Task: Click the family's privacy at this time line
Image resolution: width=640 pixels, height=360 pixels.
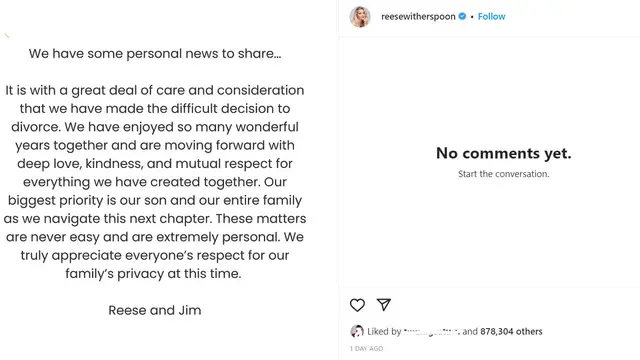Action: pos(153,273)
